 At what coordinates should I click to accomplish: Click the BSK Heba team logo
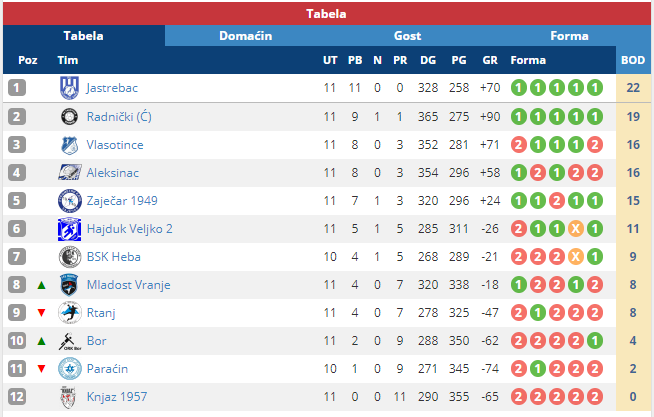(x=68, y=257)
